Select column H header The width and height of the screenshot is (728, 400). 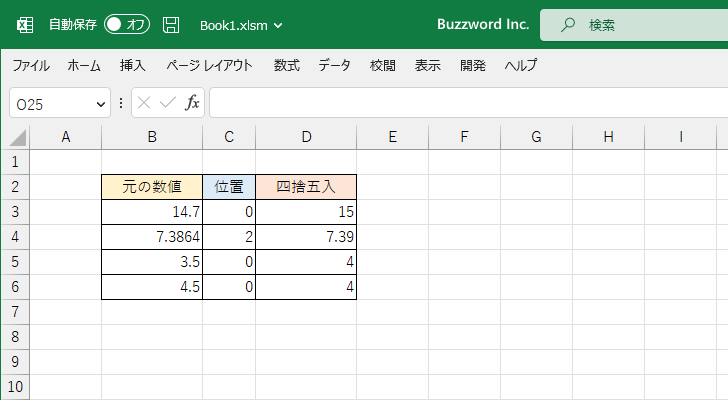pyautogui.click(x=608, y=137)
